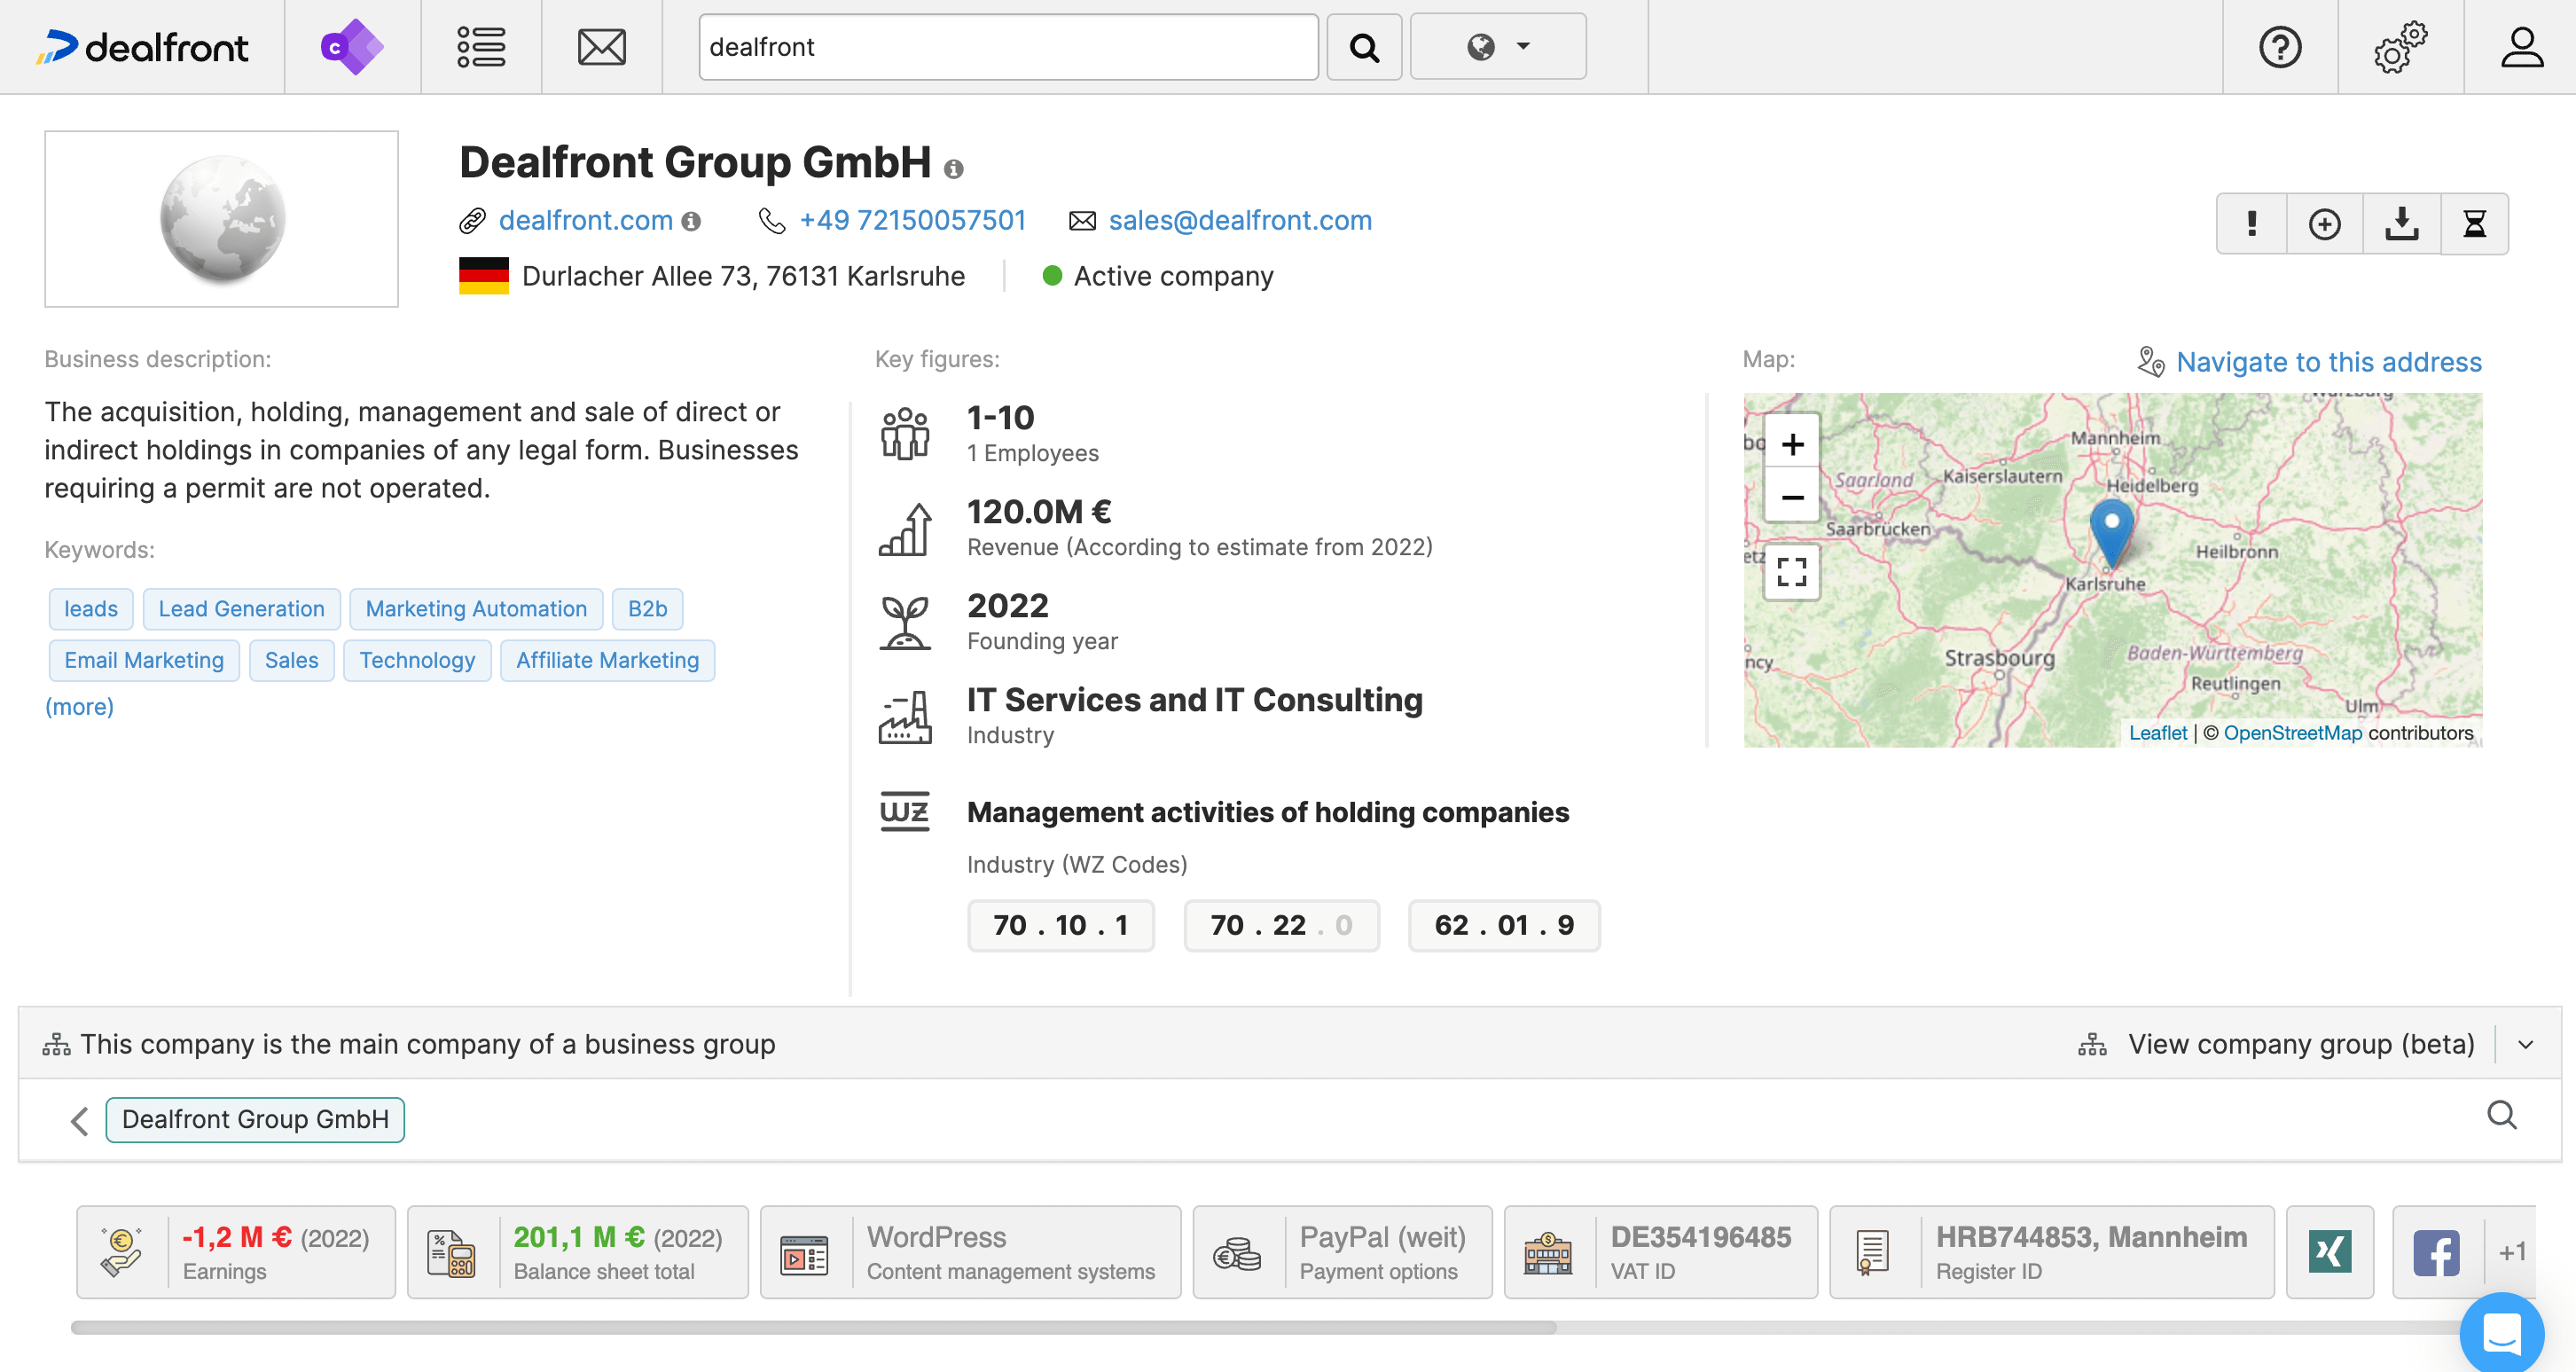Image resolution: width=2576 pixels, height=1372 pixels.
Task: Open help via the question mark icon
Action: pos(2280,46)
